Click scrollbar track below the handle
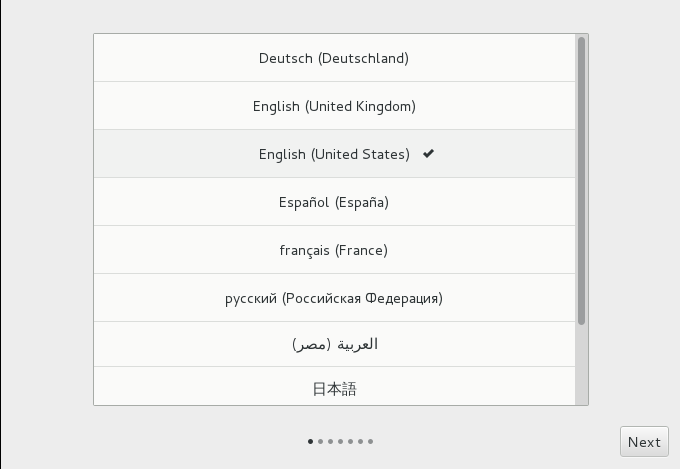The width and height of the screenshot is (680, 469). [582, 365]
